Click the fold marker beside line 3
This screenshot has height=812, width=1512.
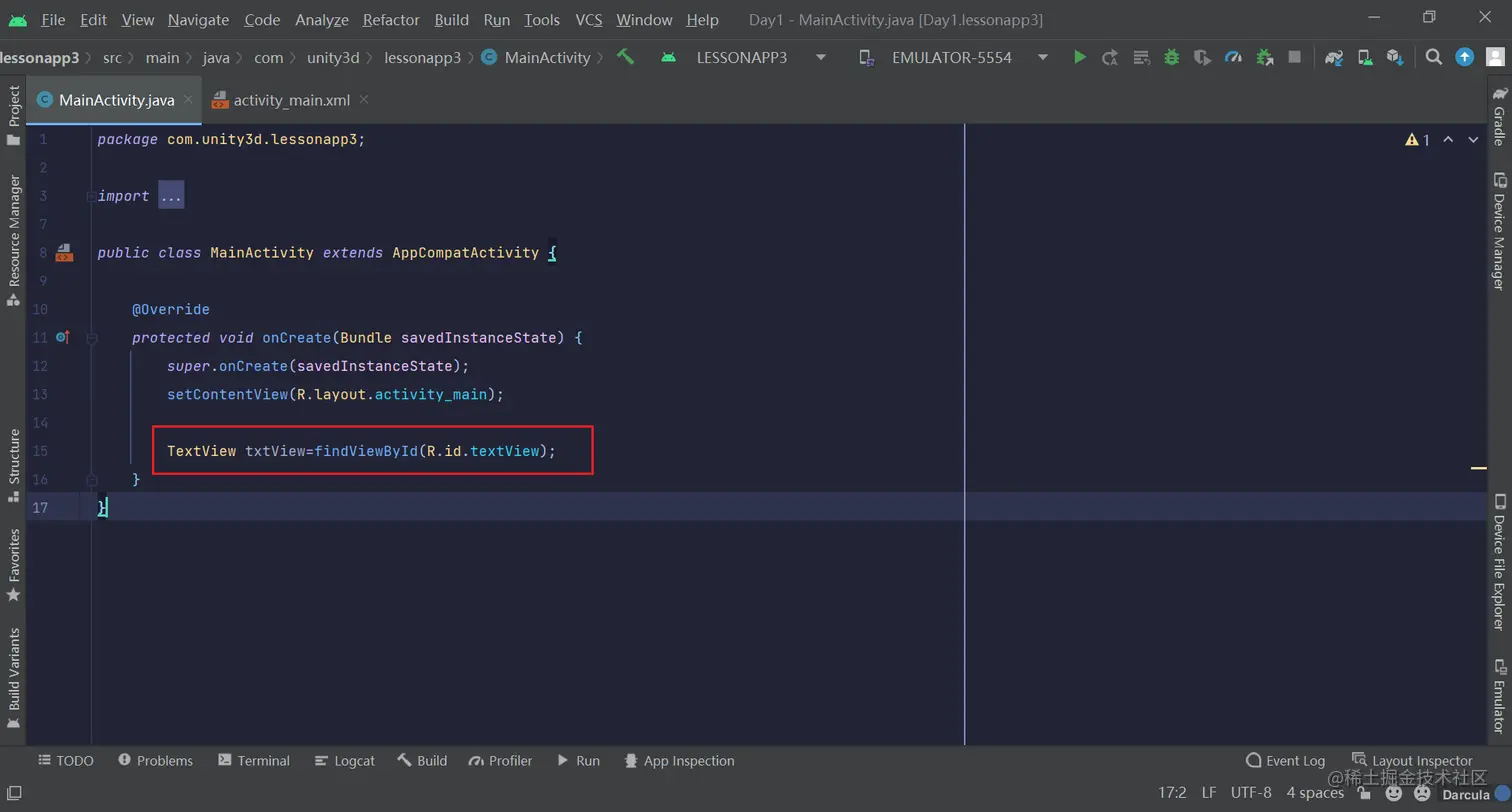pos(91,196)
